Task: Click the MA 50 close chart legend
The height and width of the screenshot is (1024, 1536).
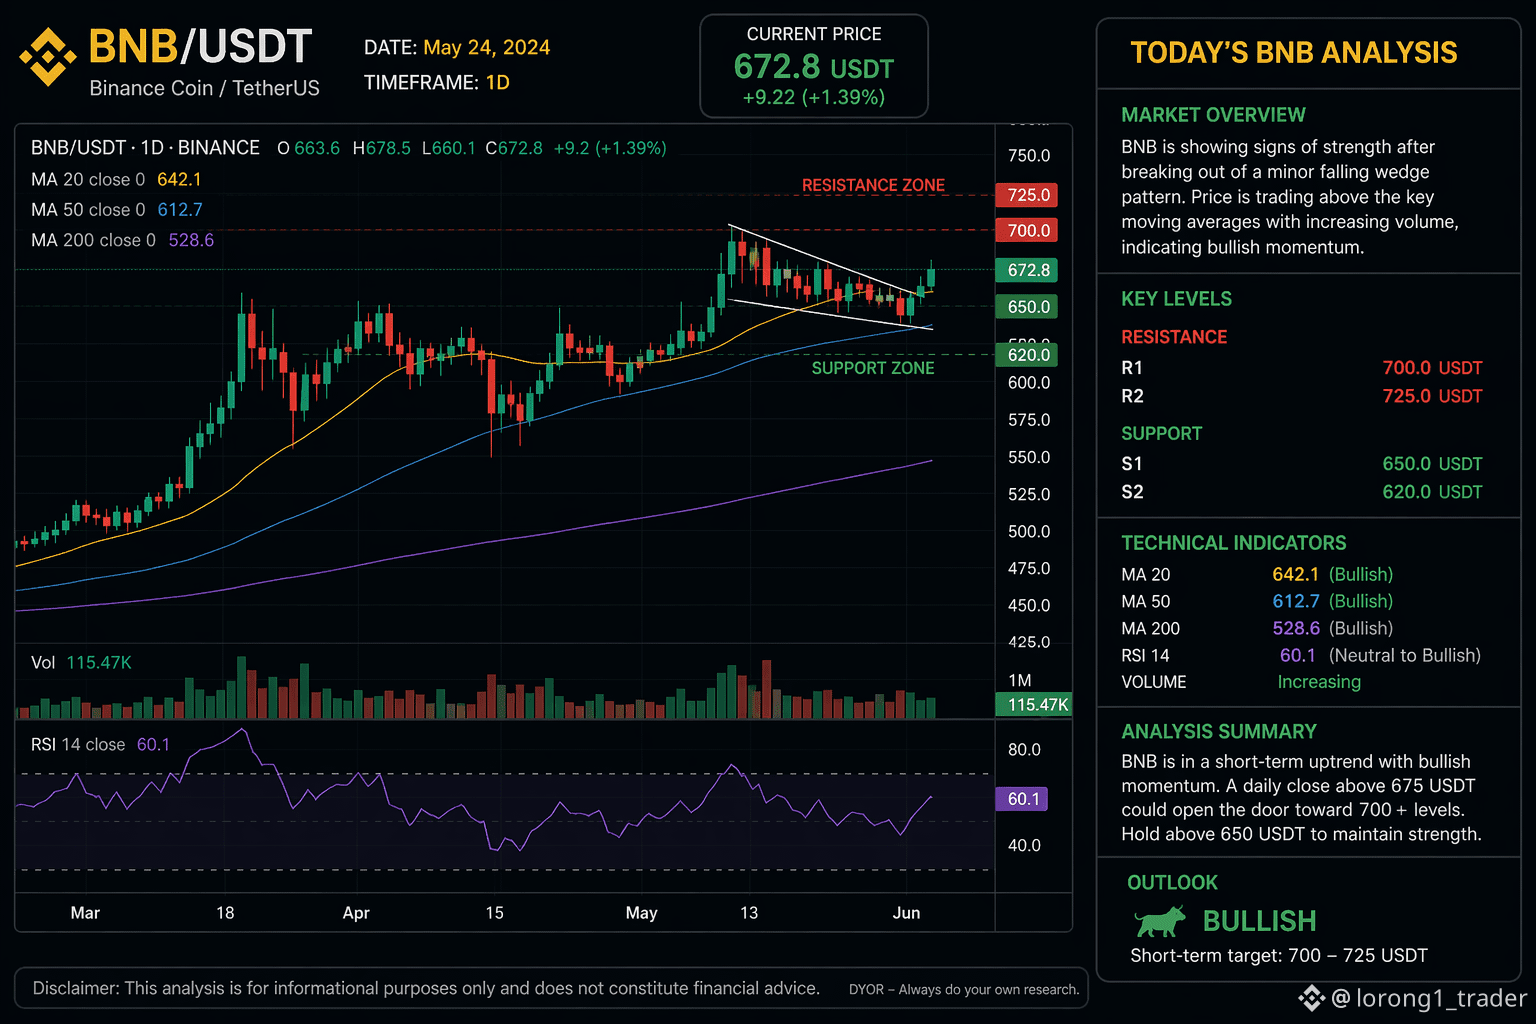Action: pyautogui.click(x=116, y=209)
